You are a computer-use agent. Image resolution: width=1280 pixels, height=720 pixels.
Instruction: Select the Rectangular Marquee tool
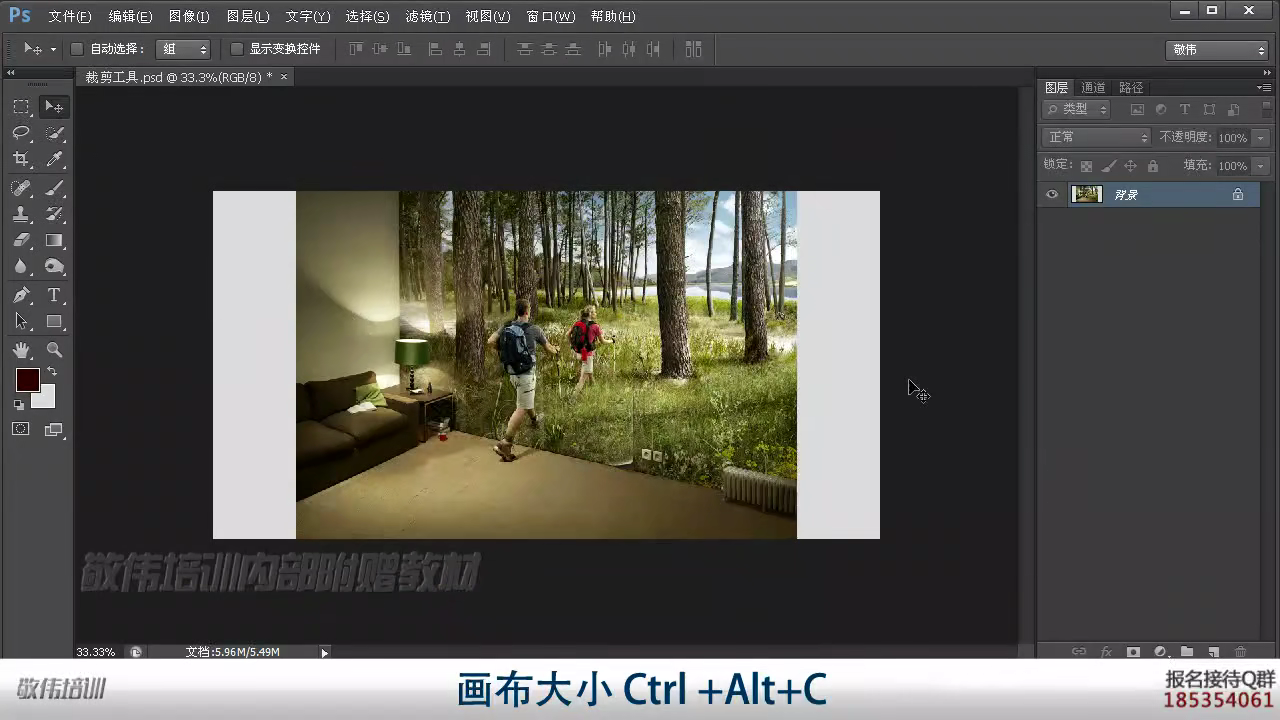(x=21, y=107)
